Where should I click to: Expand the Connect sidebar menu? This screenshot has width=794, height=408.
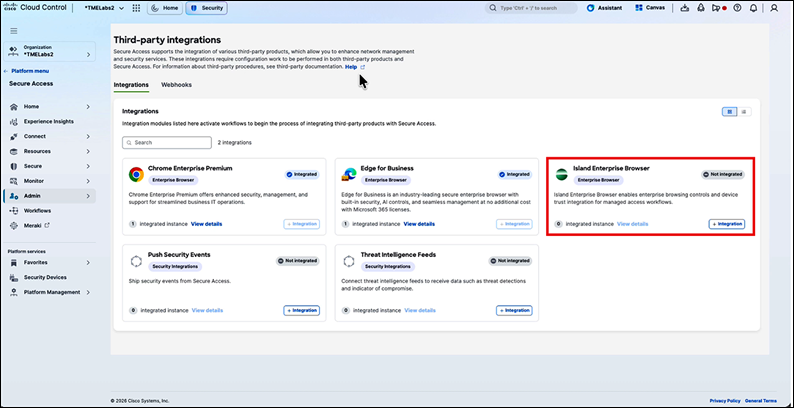click(50, 136)
